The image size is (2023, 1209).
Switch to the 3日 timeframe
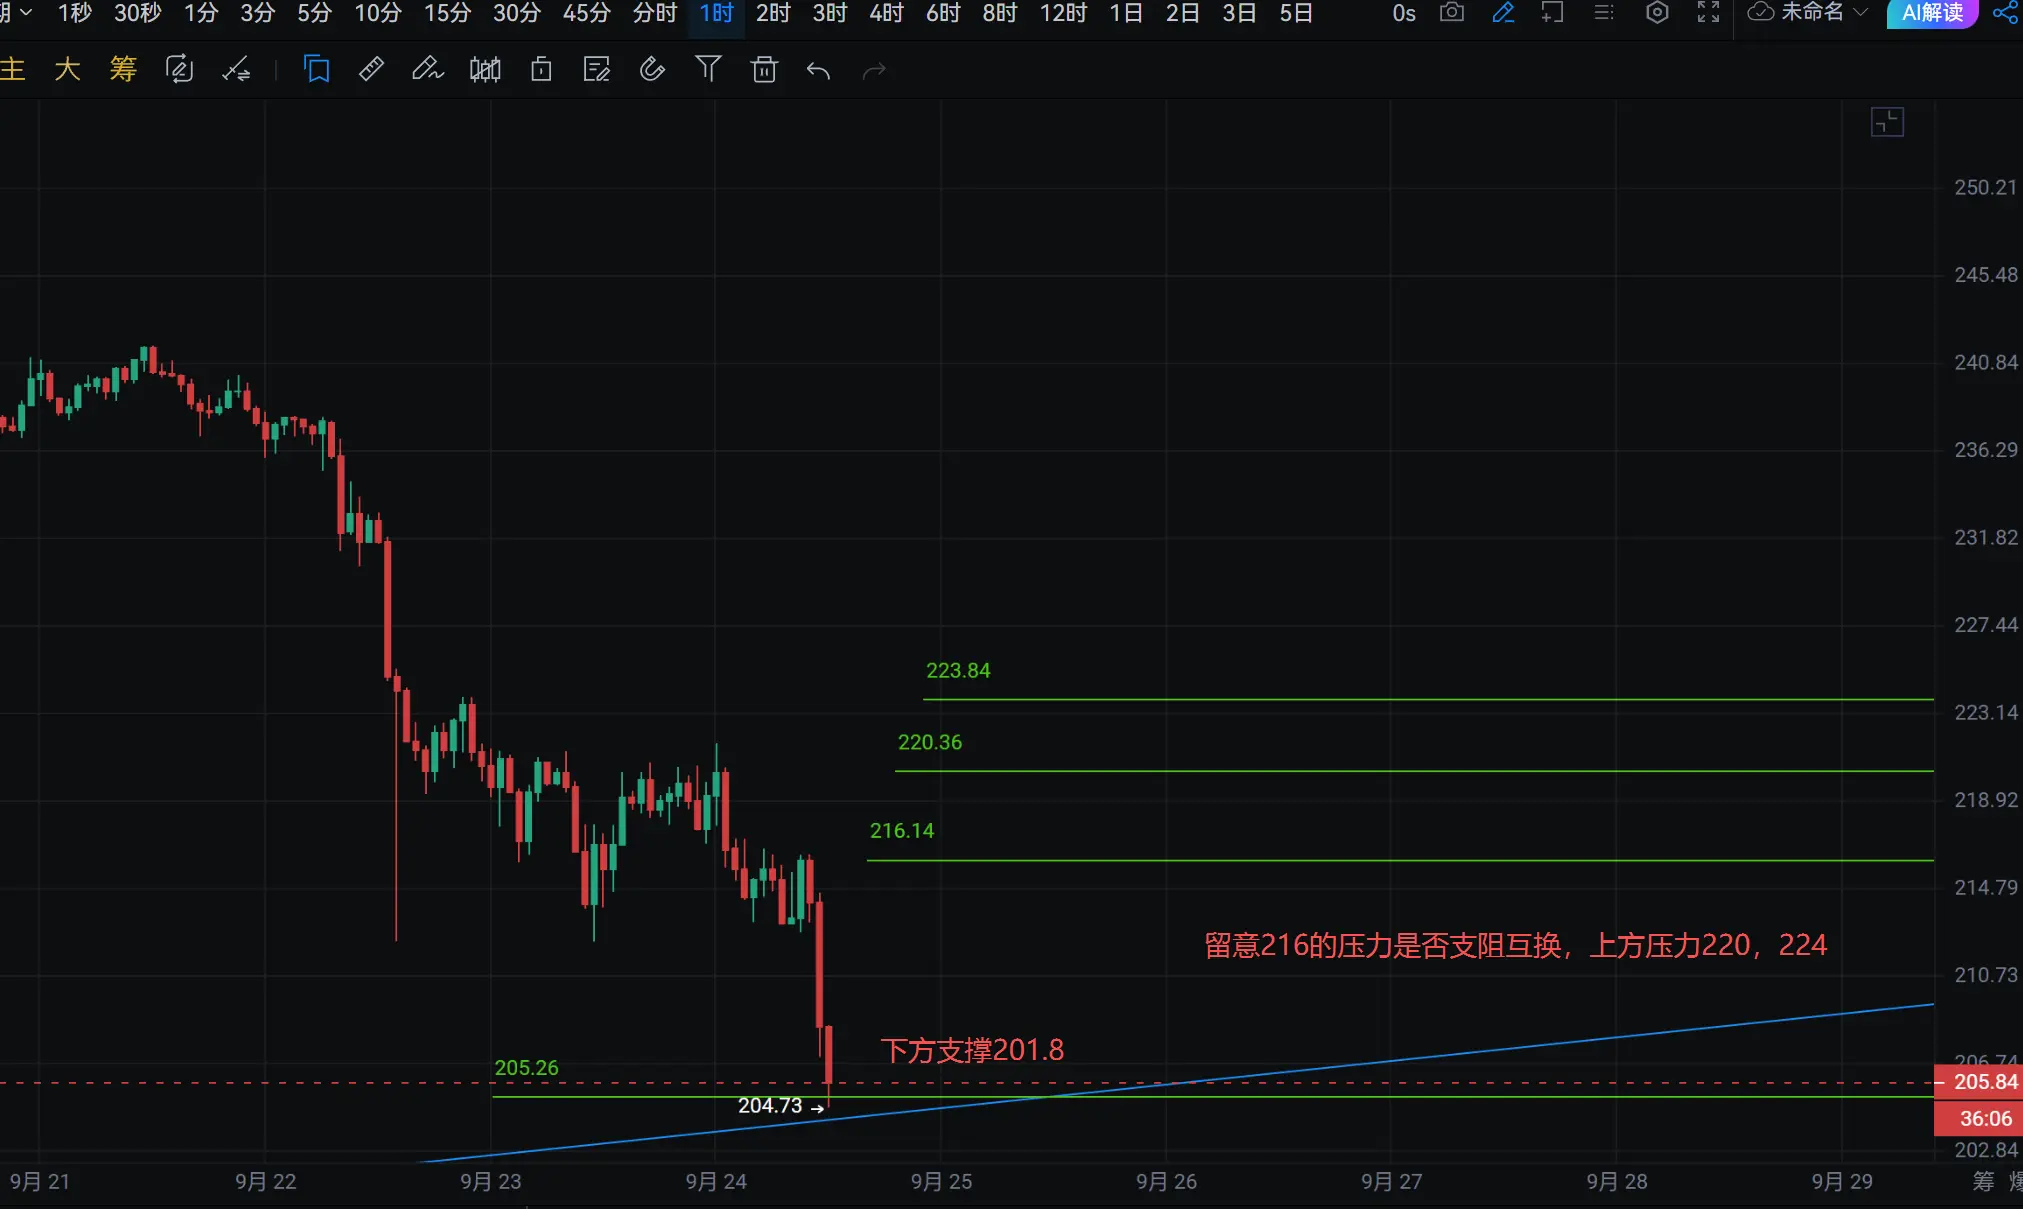click(1240, 13)
